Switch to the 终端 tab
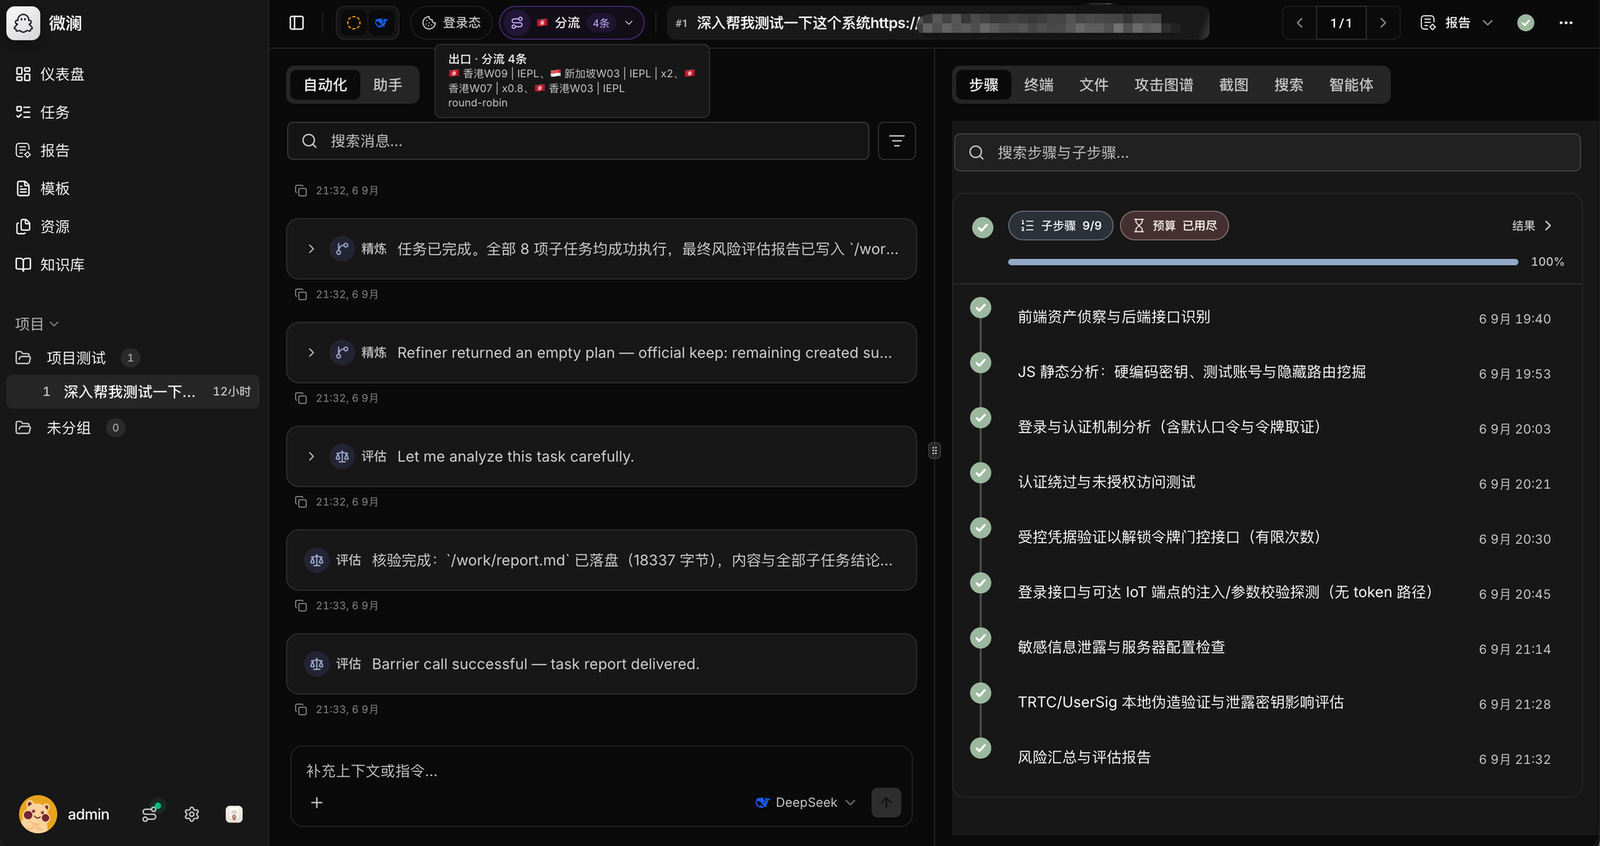1600x846 pixels. pos(1039,85)
